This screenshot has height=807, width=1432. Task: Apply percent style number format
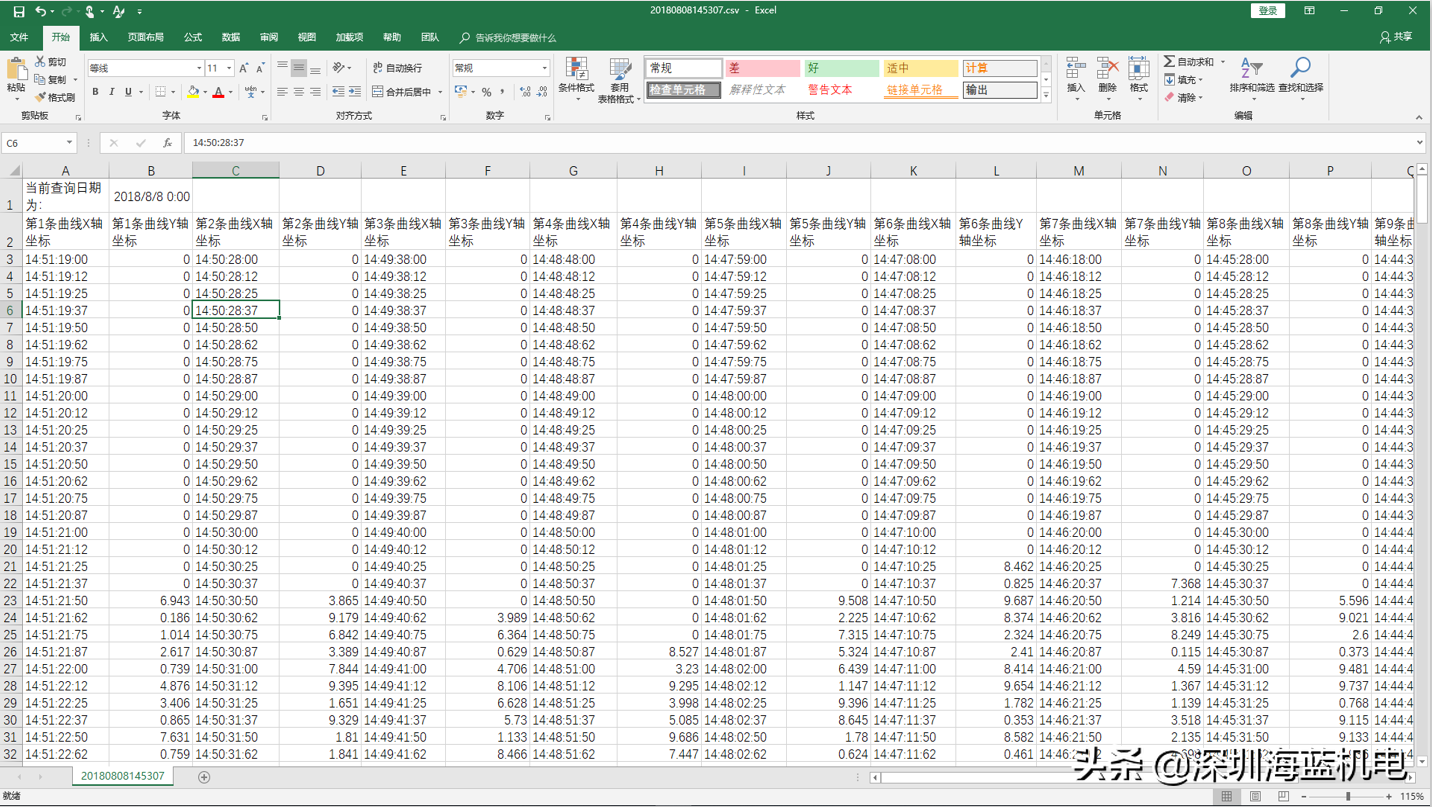(486, 92)
